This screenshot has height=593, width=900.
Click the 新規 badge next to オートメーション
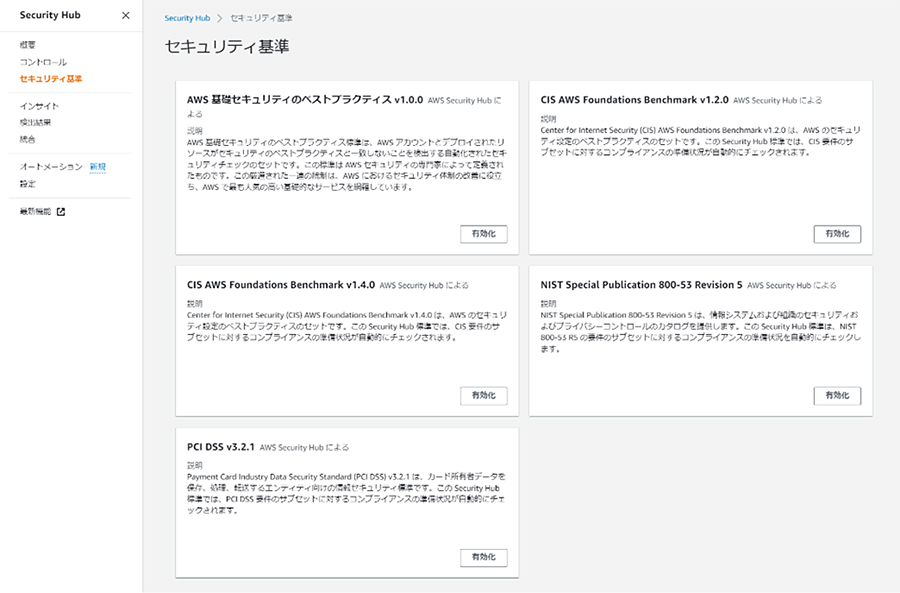click(98, 166)
